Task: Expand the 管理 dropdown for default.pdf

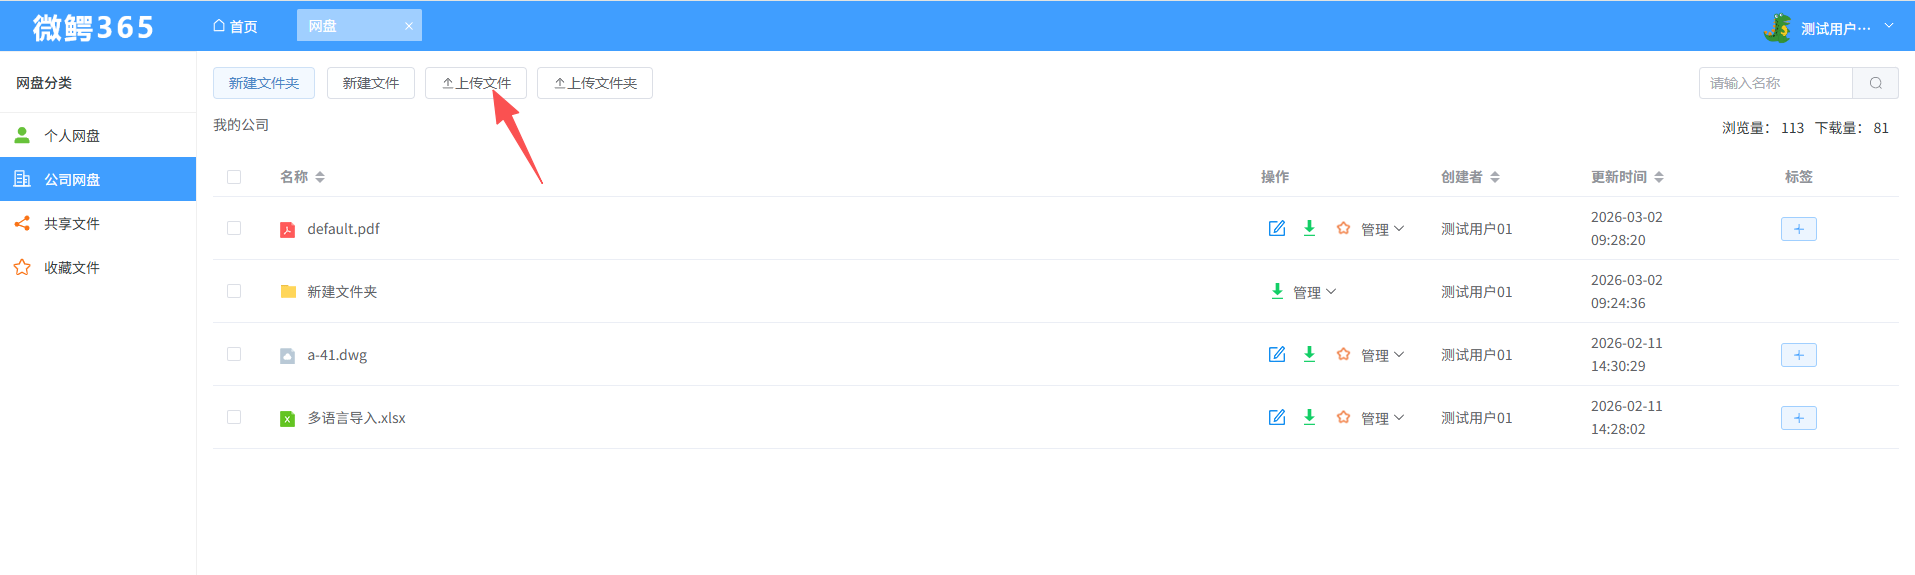Action: click(x=1382, y=229)
